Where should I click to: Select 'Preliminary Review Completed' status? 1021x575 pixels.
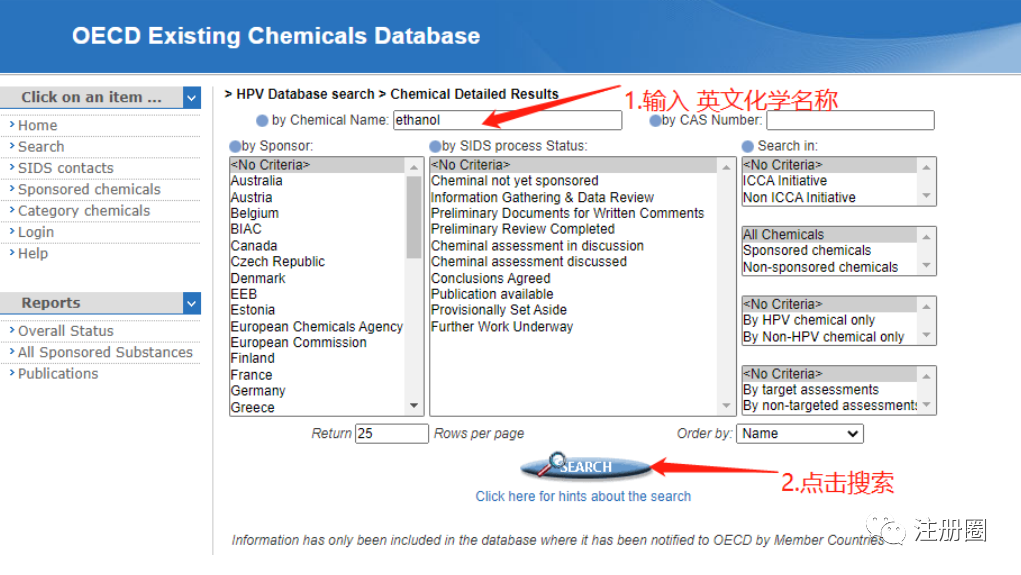pyautogui.click(x=523, y=229)
